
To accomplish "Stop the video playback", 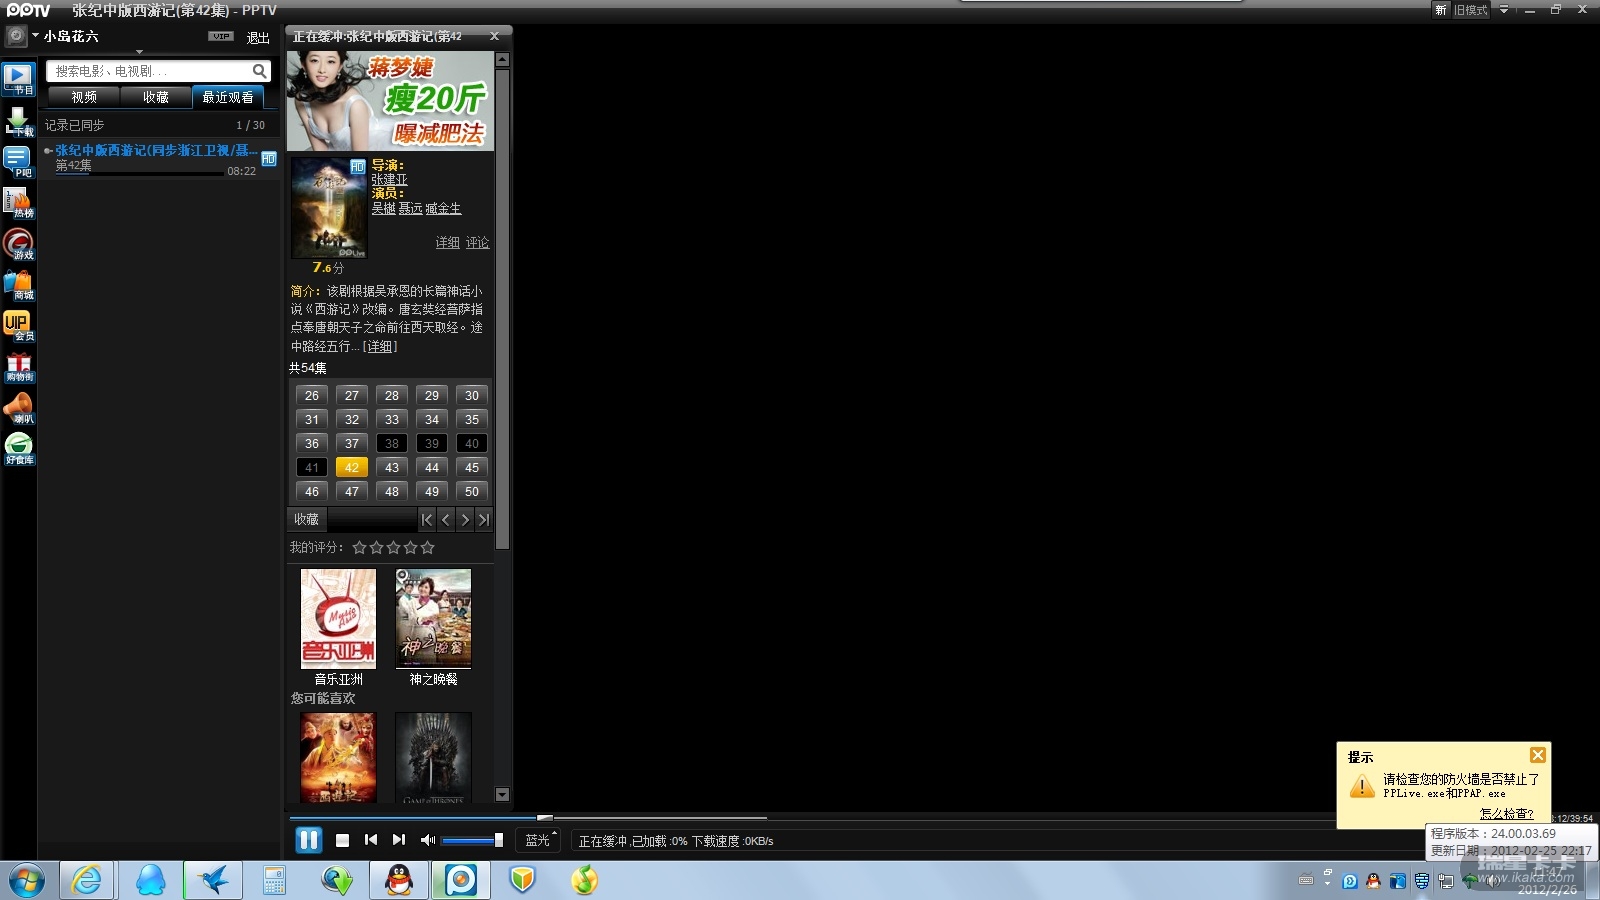I will point(342,840).
